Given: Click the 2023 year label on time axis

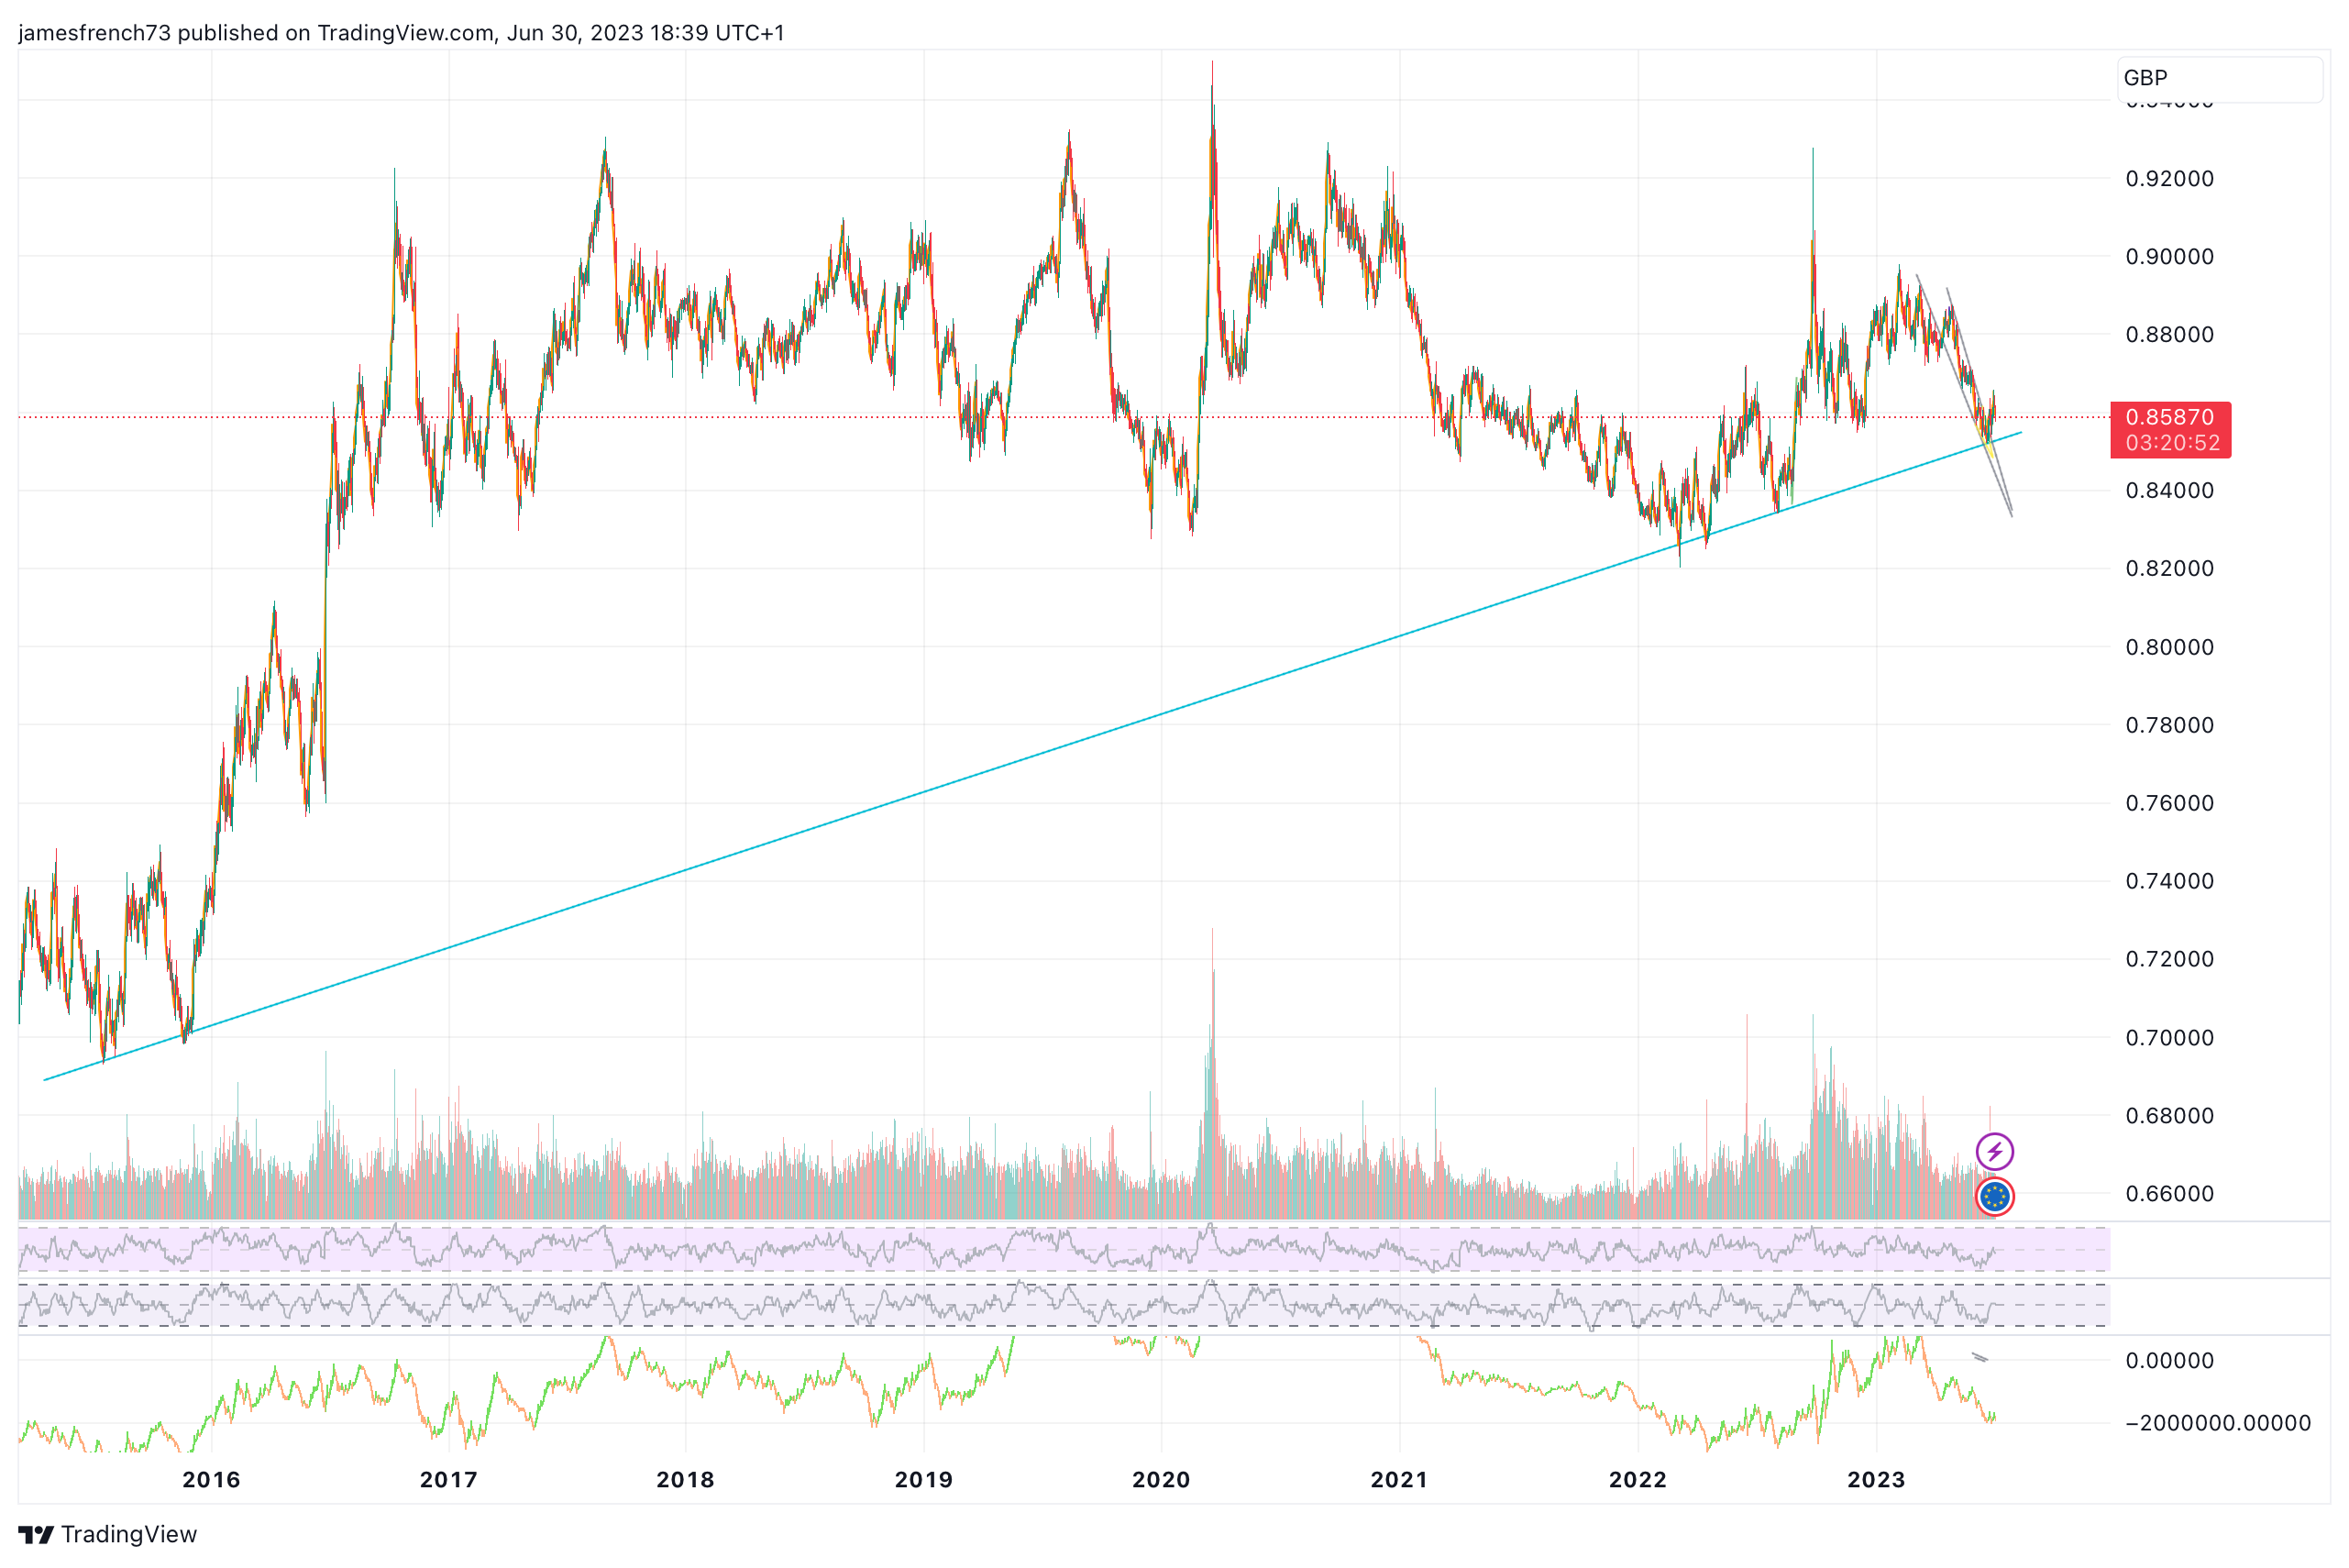Looking at the screenshot, I should (x=1875, y=1478).
